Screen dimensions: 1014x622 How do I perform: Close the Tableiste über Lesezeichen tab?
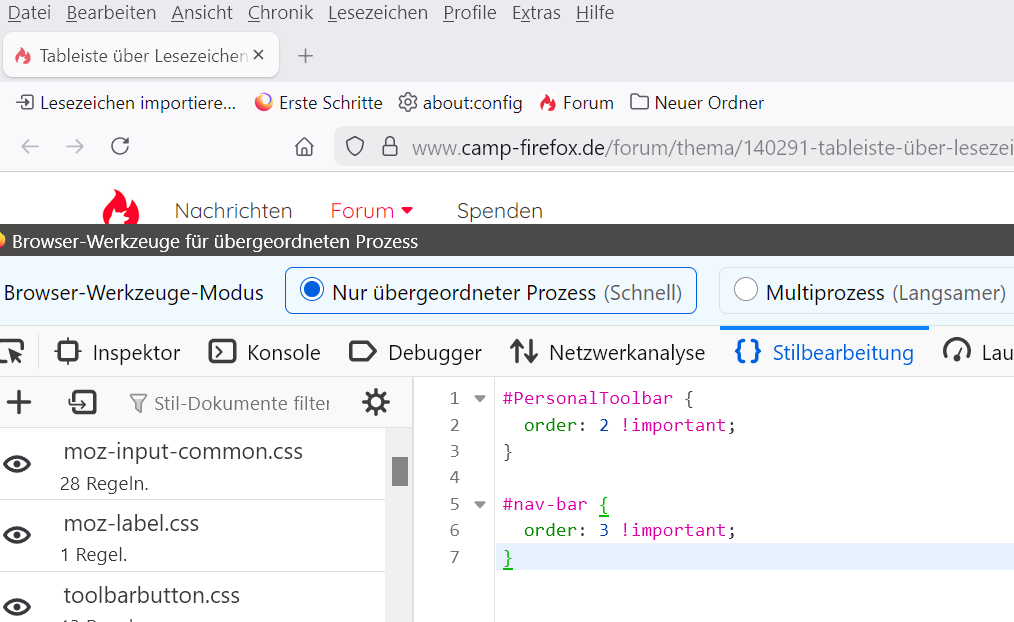pyautogui.click(x=259, y=55)
